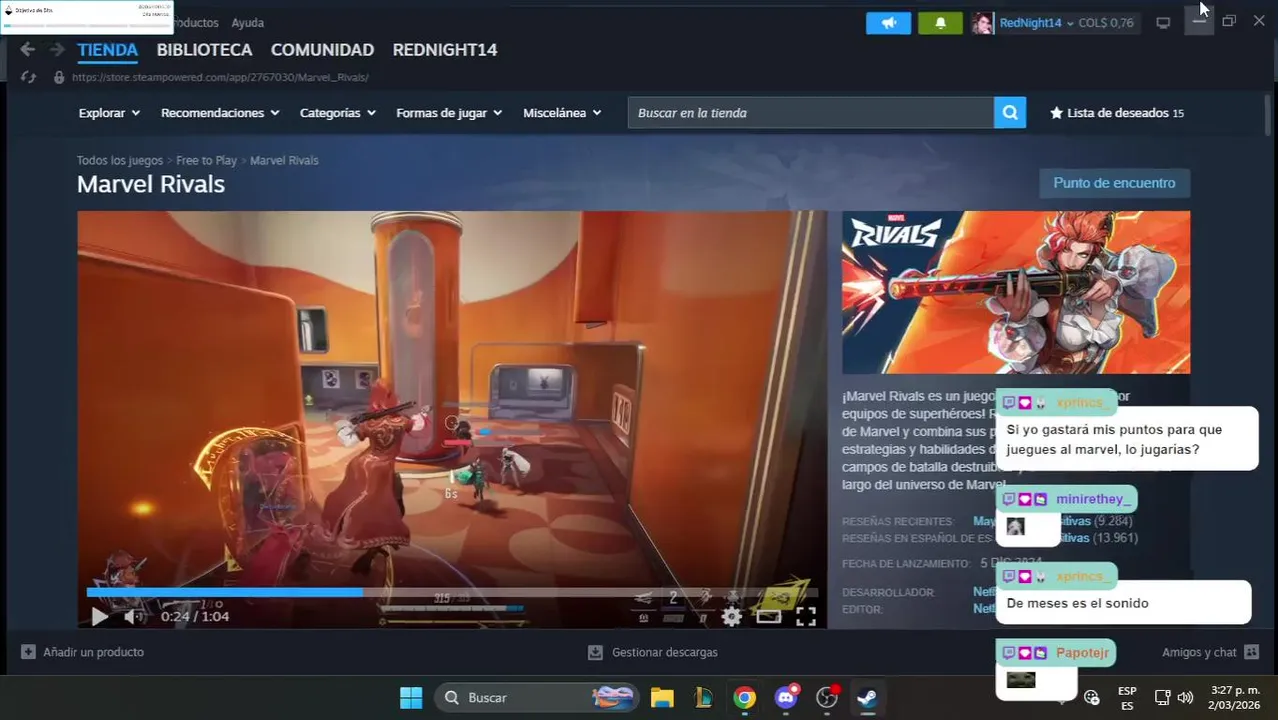The width and height of the screenshot is (1278, 720).
Task: Open Google Chrome from the taskbar
Action: (x=744, y=698)
